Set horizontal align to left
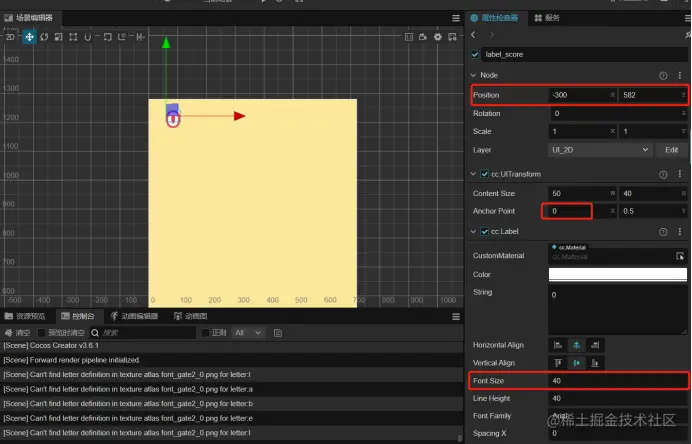This screenshot has height=444, width=692. [558, 345]
